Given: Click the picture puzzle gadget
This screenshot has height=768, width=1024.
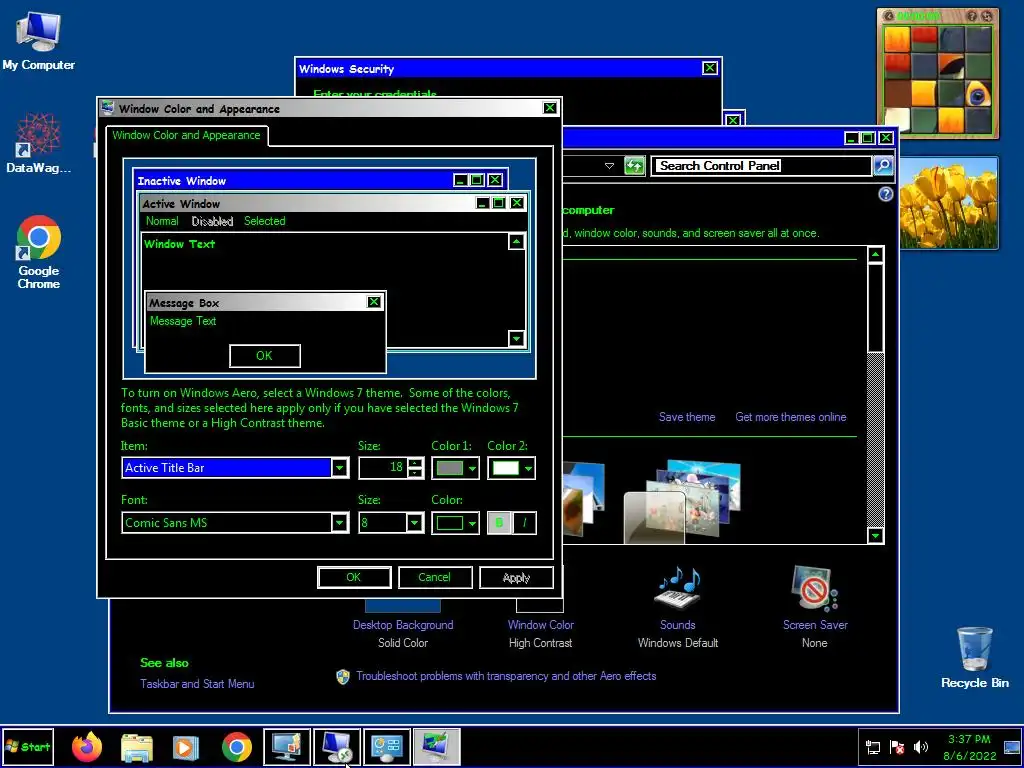Looking at the screenshot, I should [938, 74].
